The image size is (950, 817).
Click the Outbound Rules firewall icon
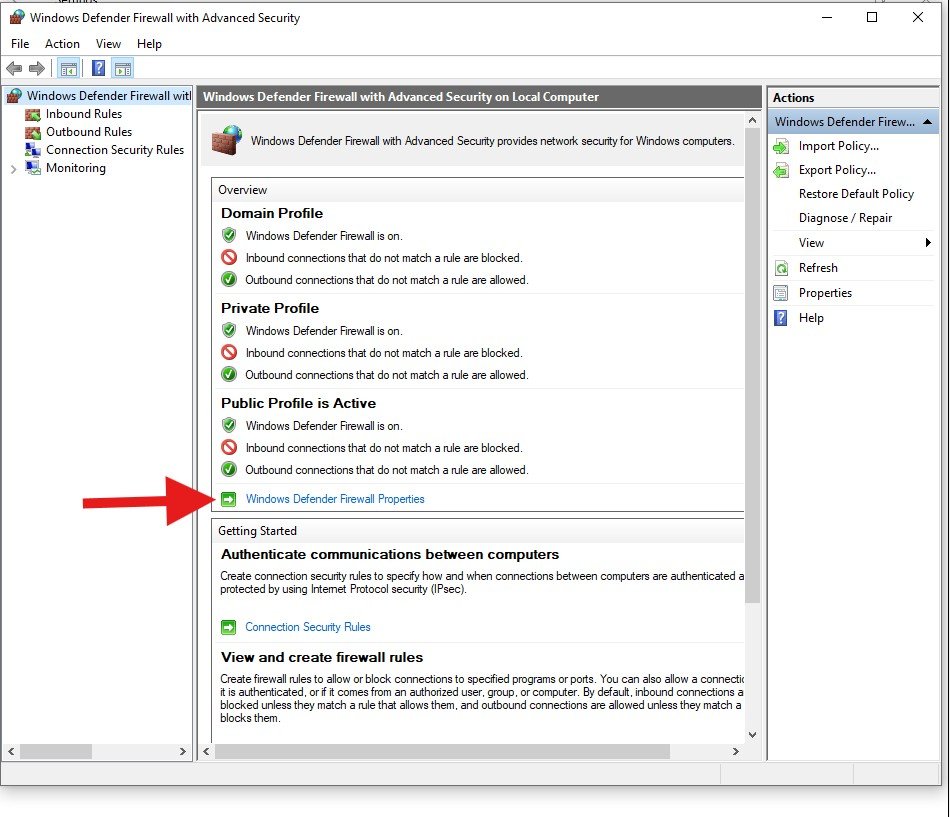tap(31, 132)
